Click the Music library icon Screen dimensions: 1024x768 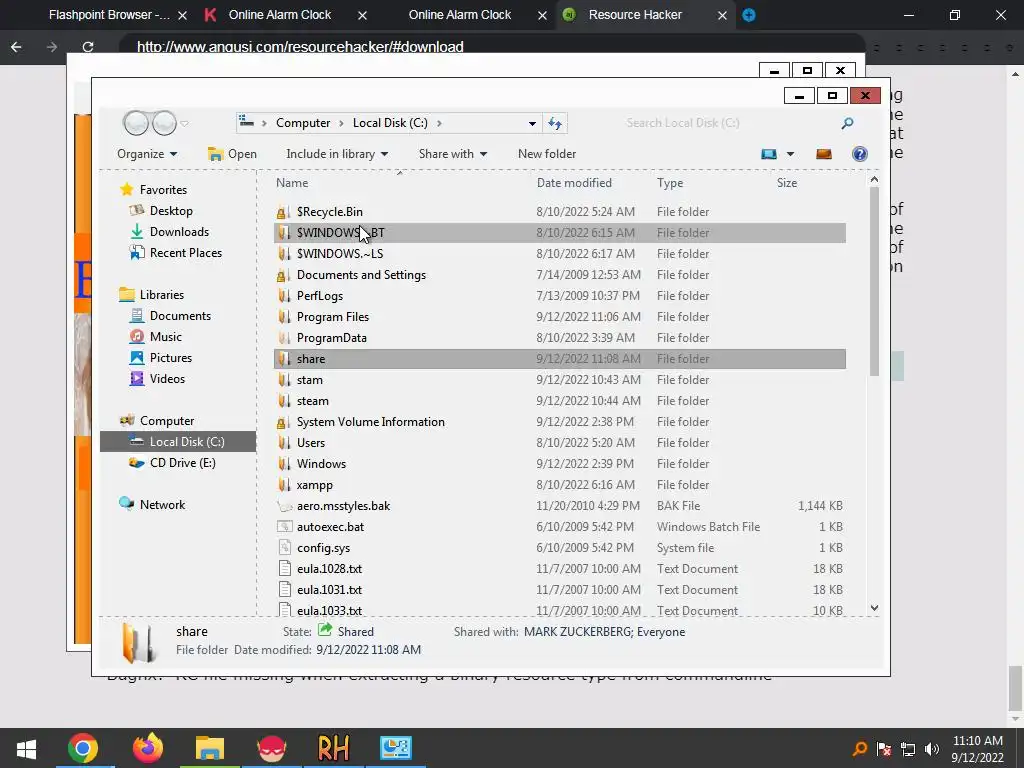click(136, 336)
